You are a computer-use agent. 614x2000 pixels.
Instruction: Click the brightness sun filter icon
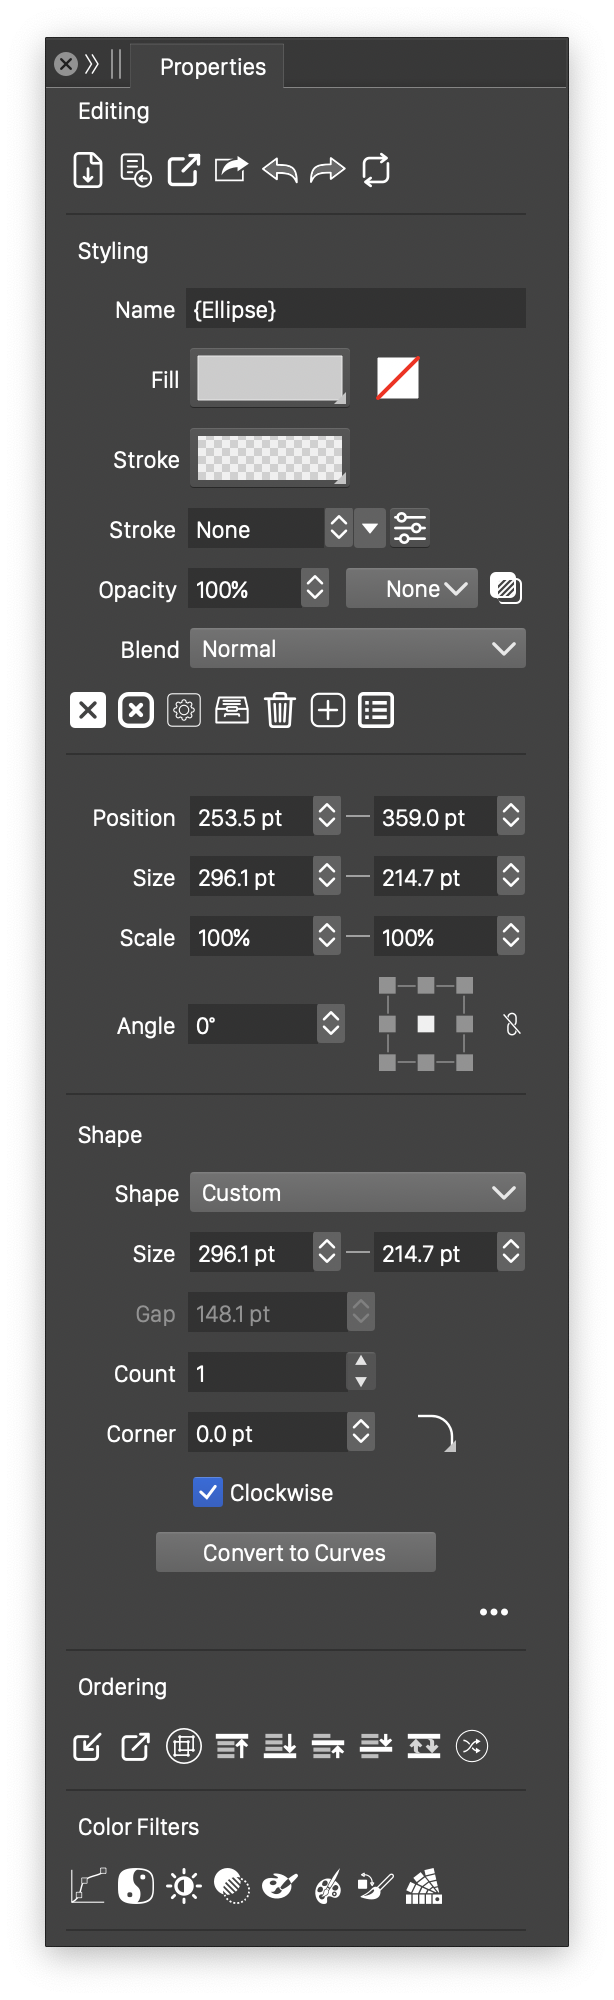coord(184,1886)
